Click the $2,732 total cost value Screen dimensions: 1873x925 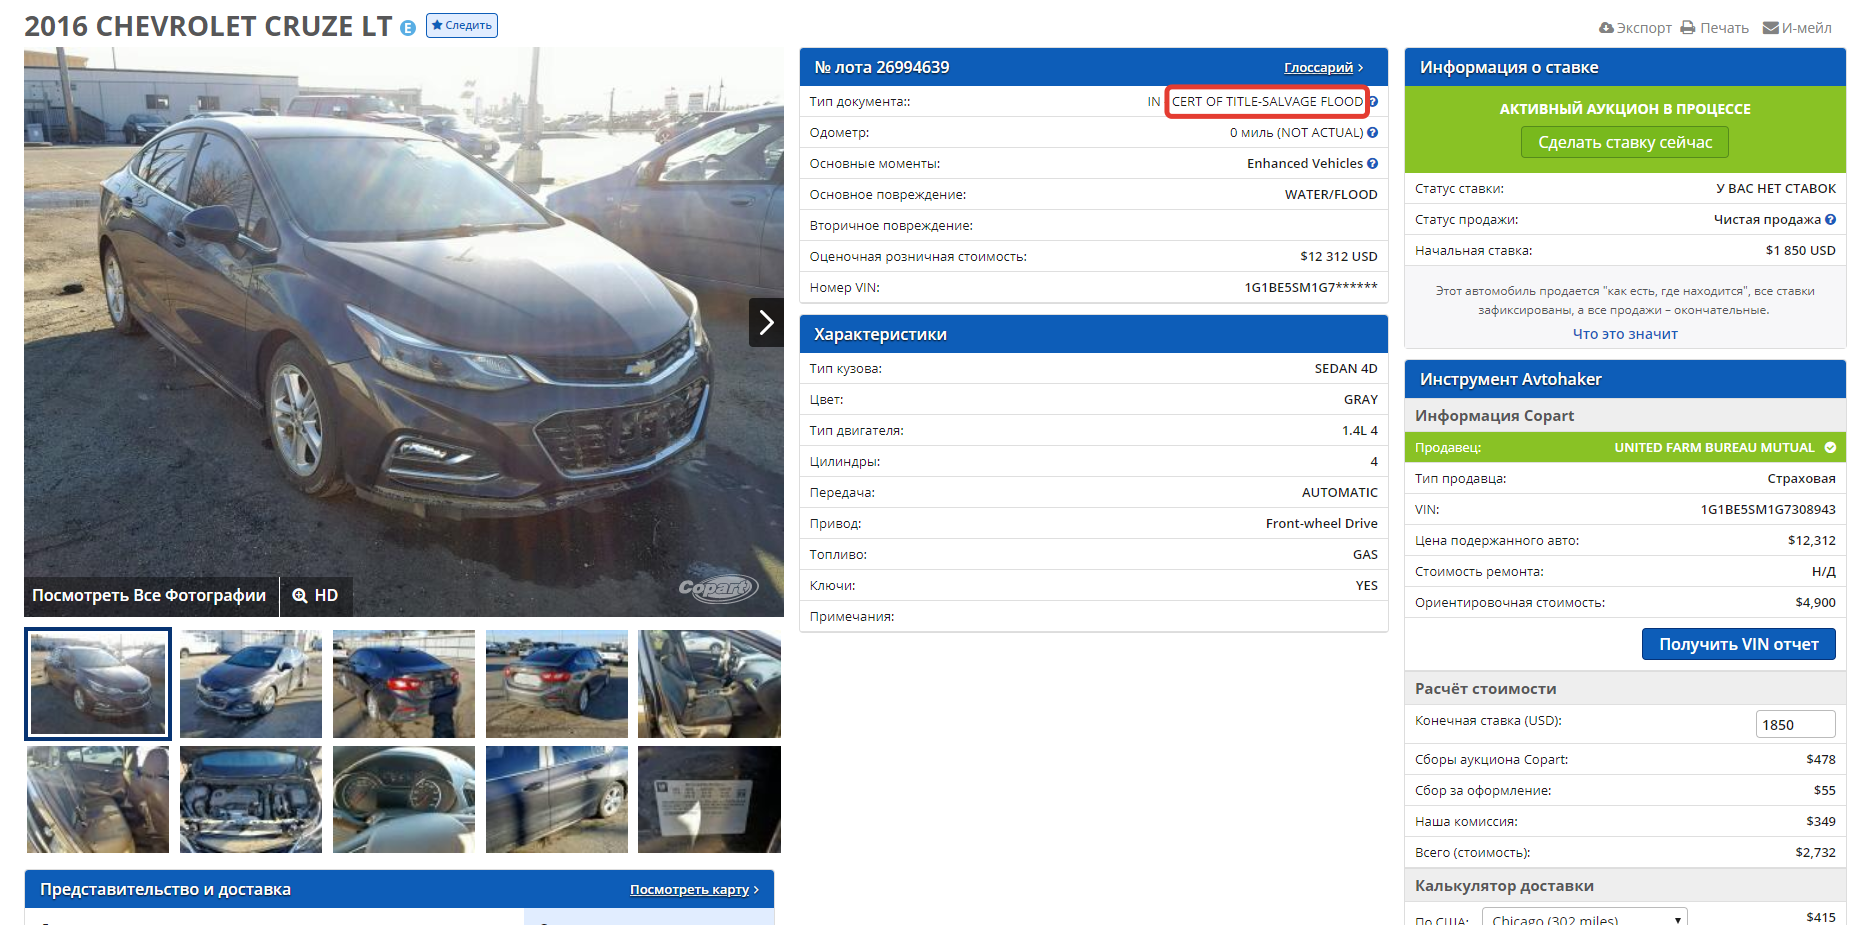pyautogui.click(x=1816, y=853)
